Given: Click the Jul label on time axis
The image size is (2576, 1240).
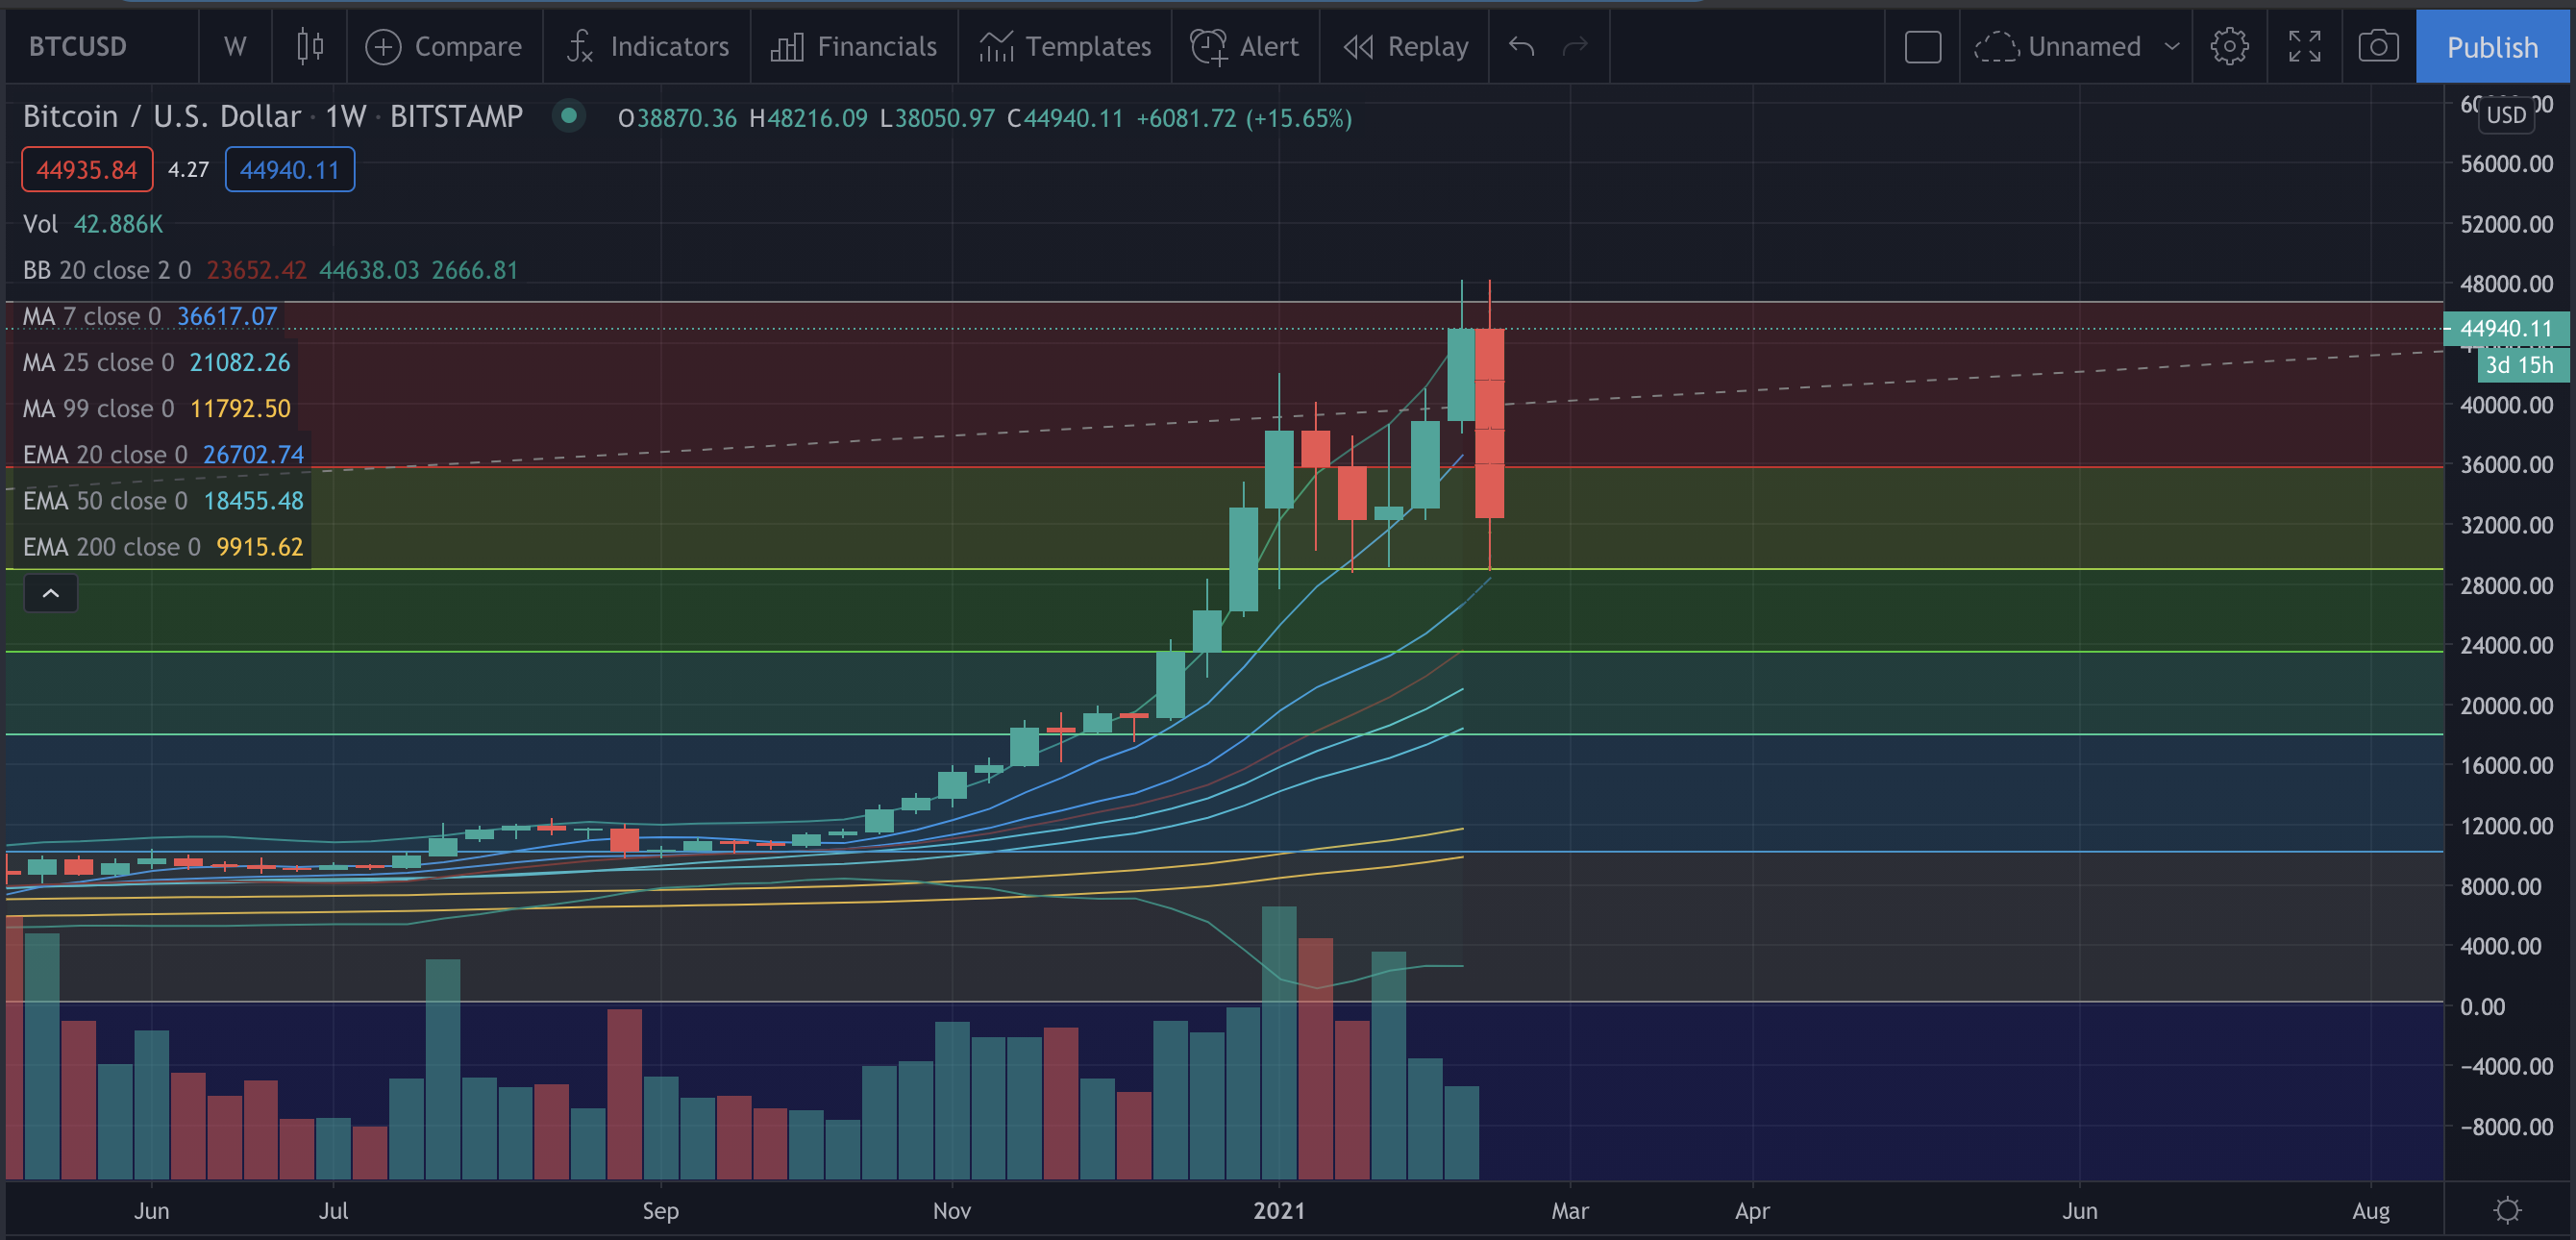Looking at the screenshot, I should pos(333,1210).
